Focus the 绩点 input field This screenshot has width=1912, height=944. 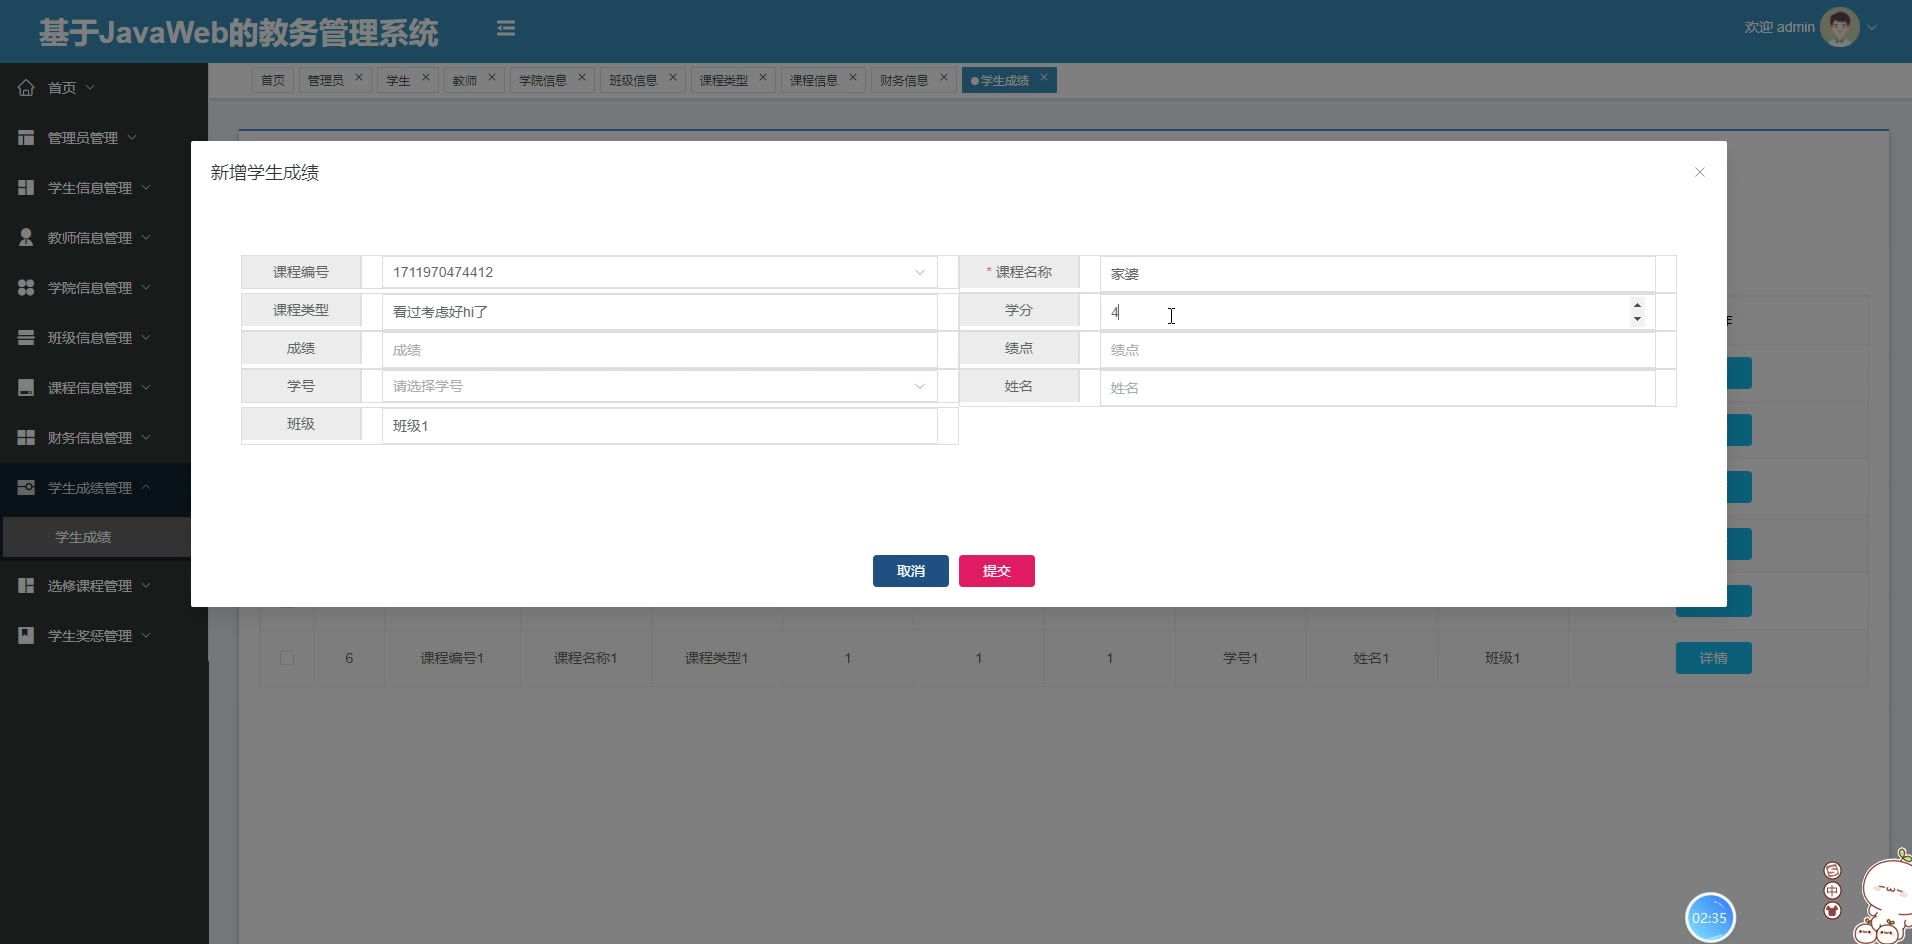[1378, 349]
